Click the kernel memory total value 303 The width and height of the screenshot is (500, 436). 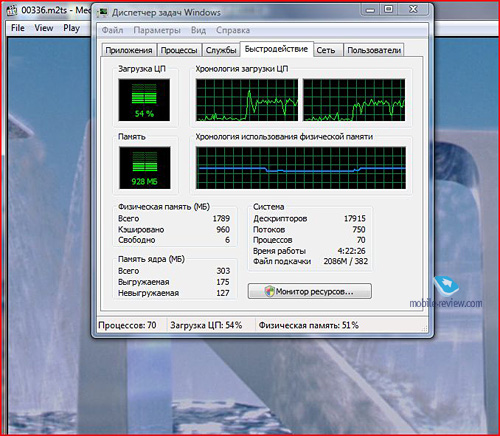(x=223, y=271)
